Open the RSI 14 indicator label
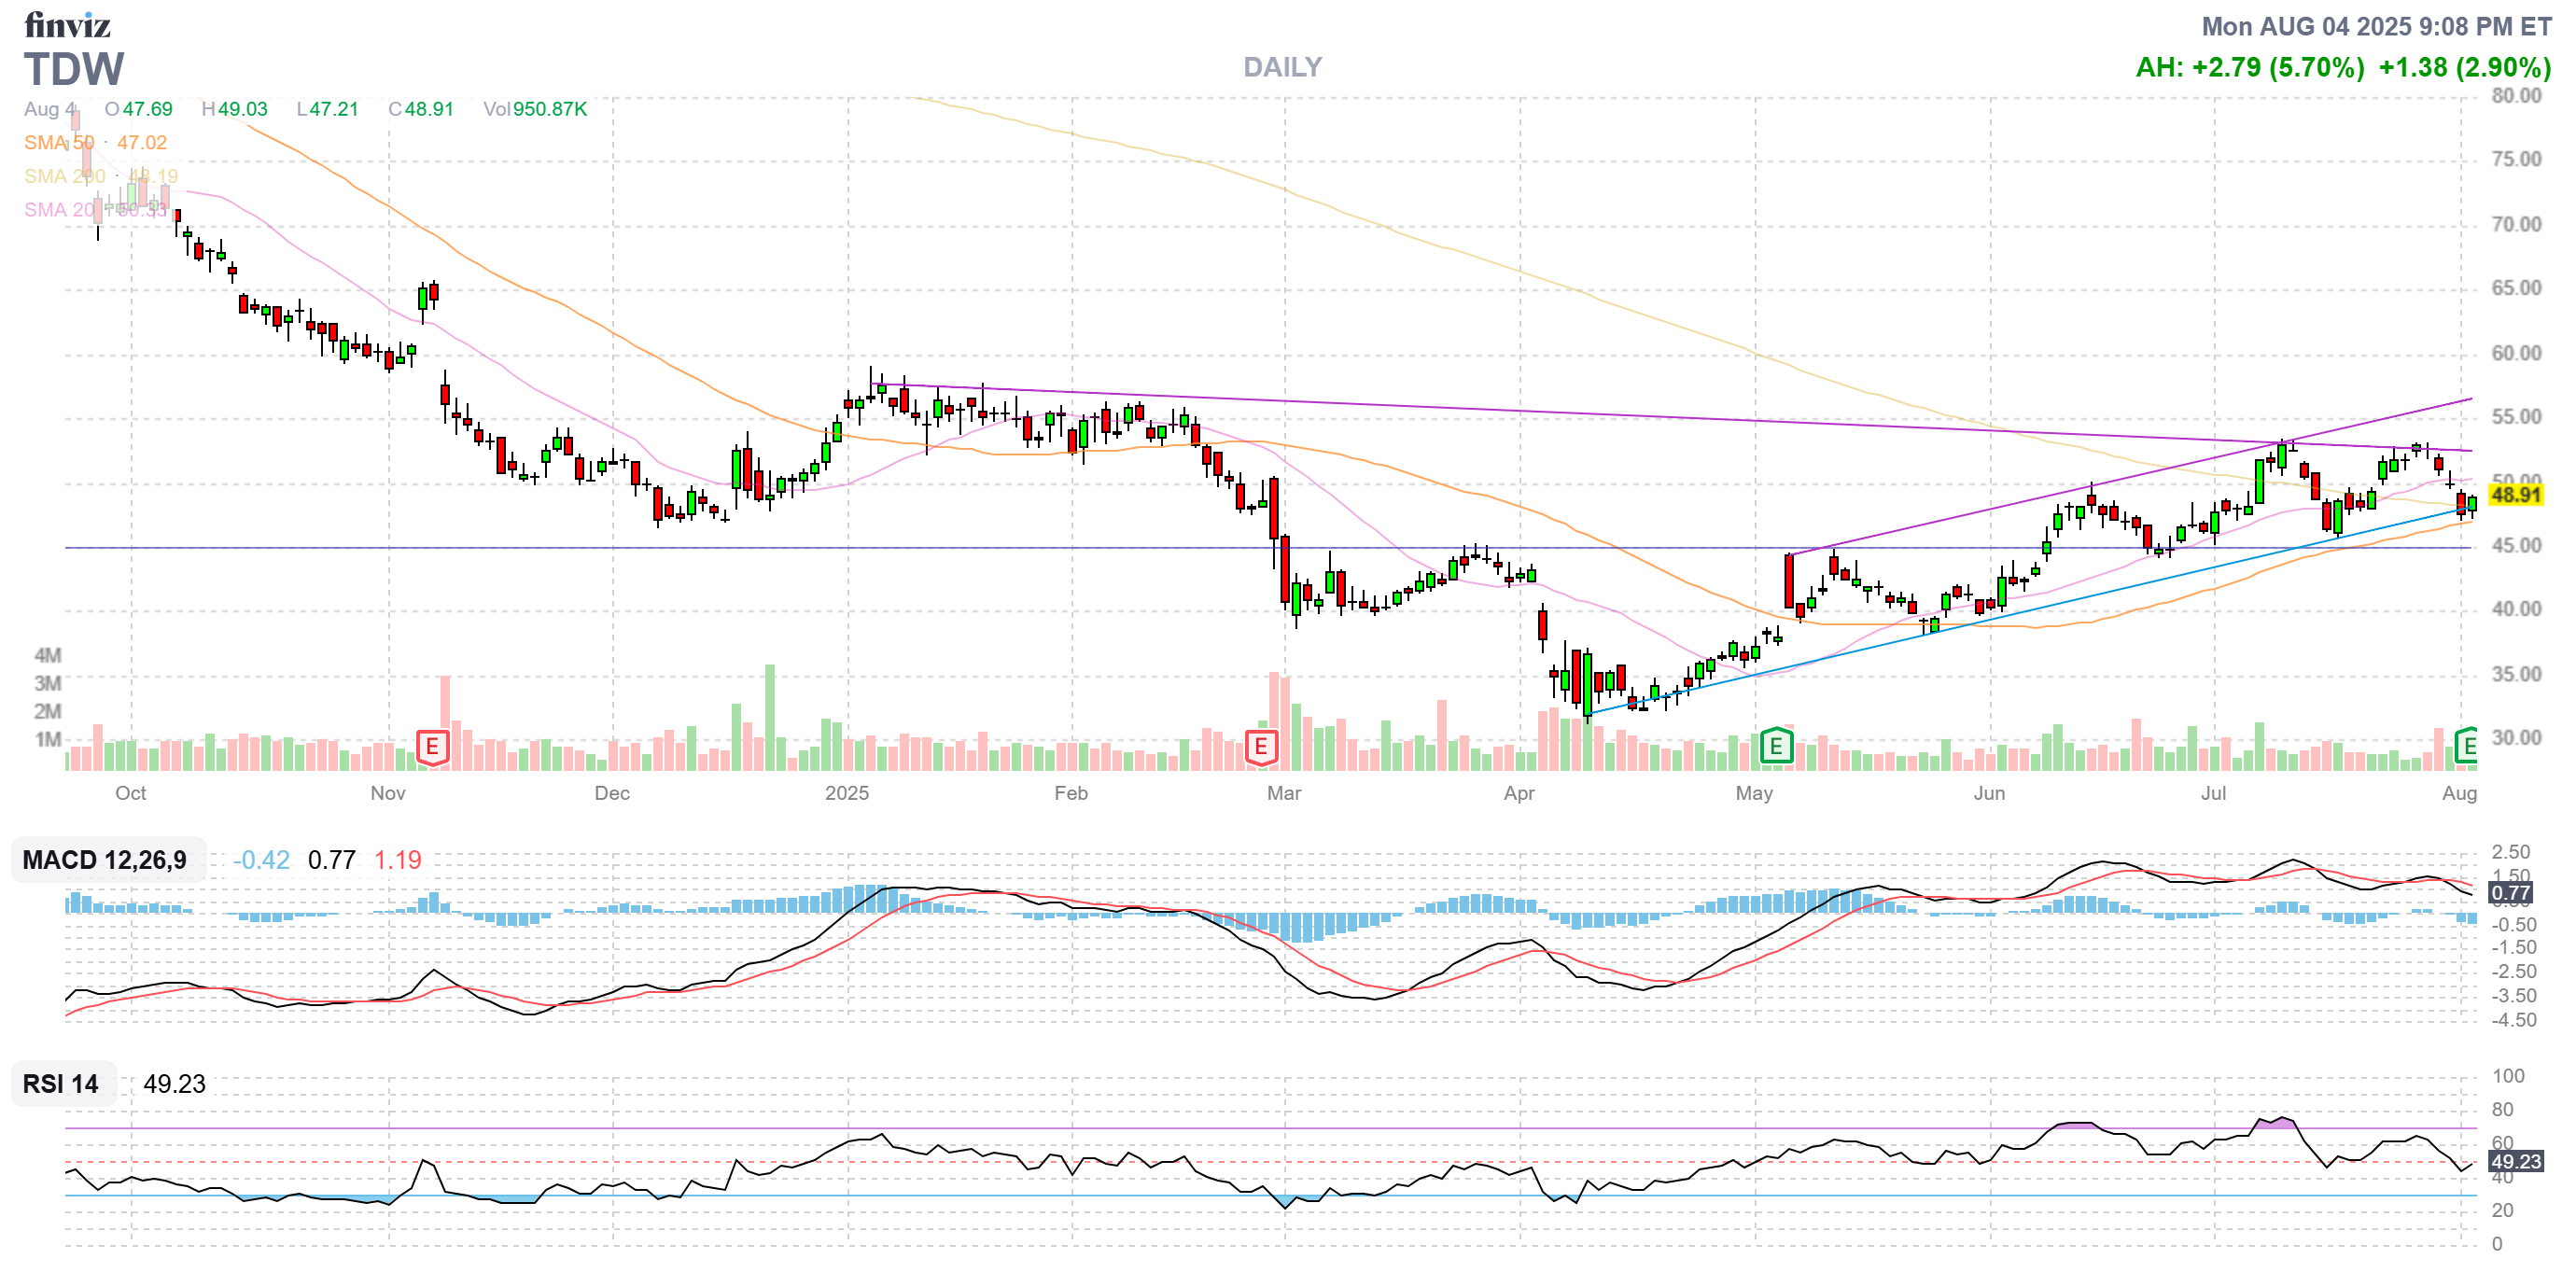Screen dimensions: 2576x1273 (61, 1084)
